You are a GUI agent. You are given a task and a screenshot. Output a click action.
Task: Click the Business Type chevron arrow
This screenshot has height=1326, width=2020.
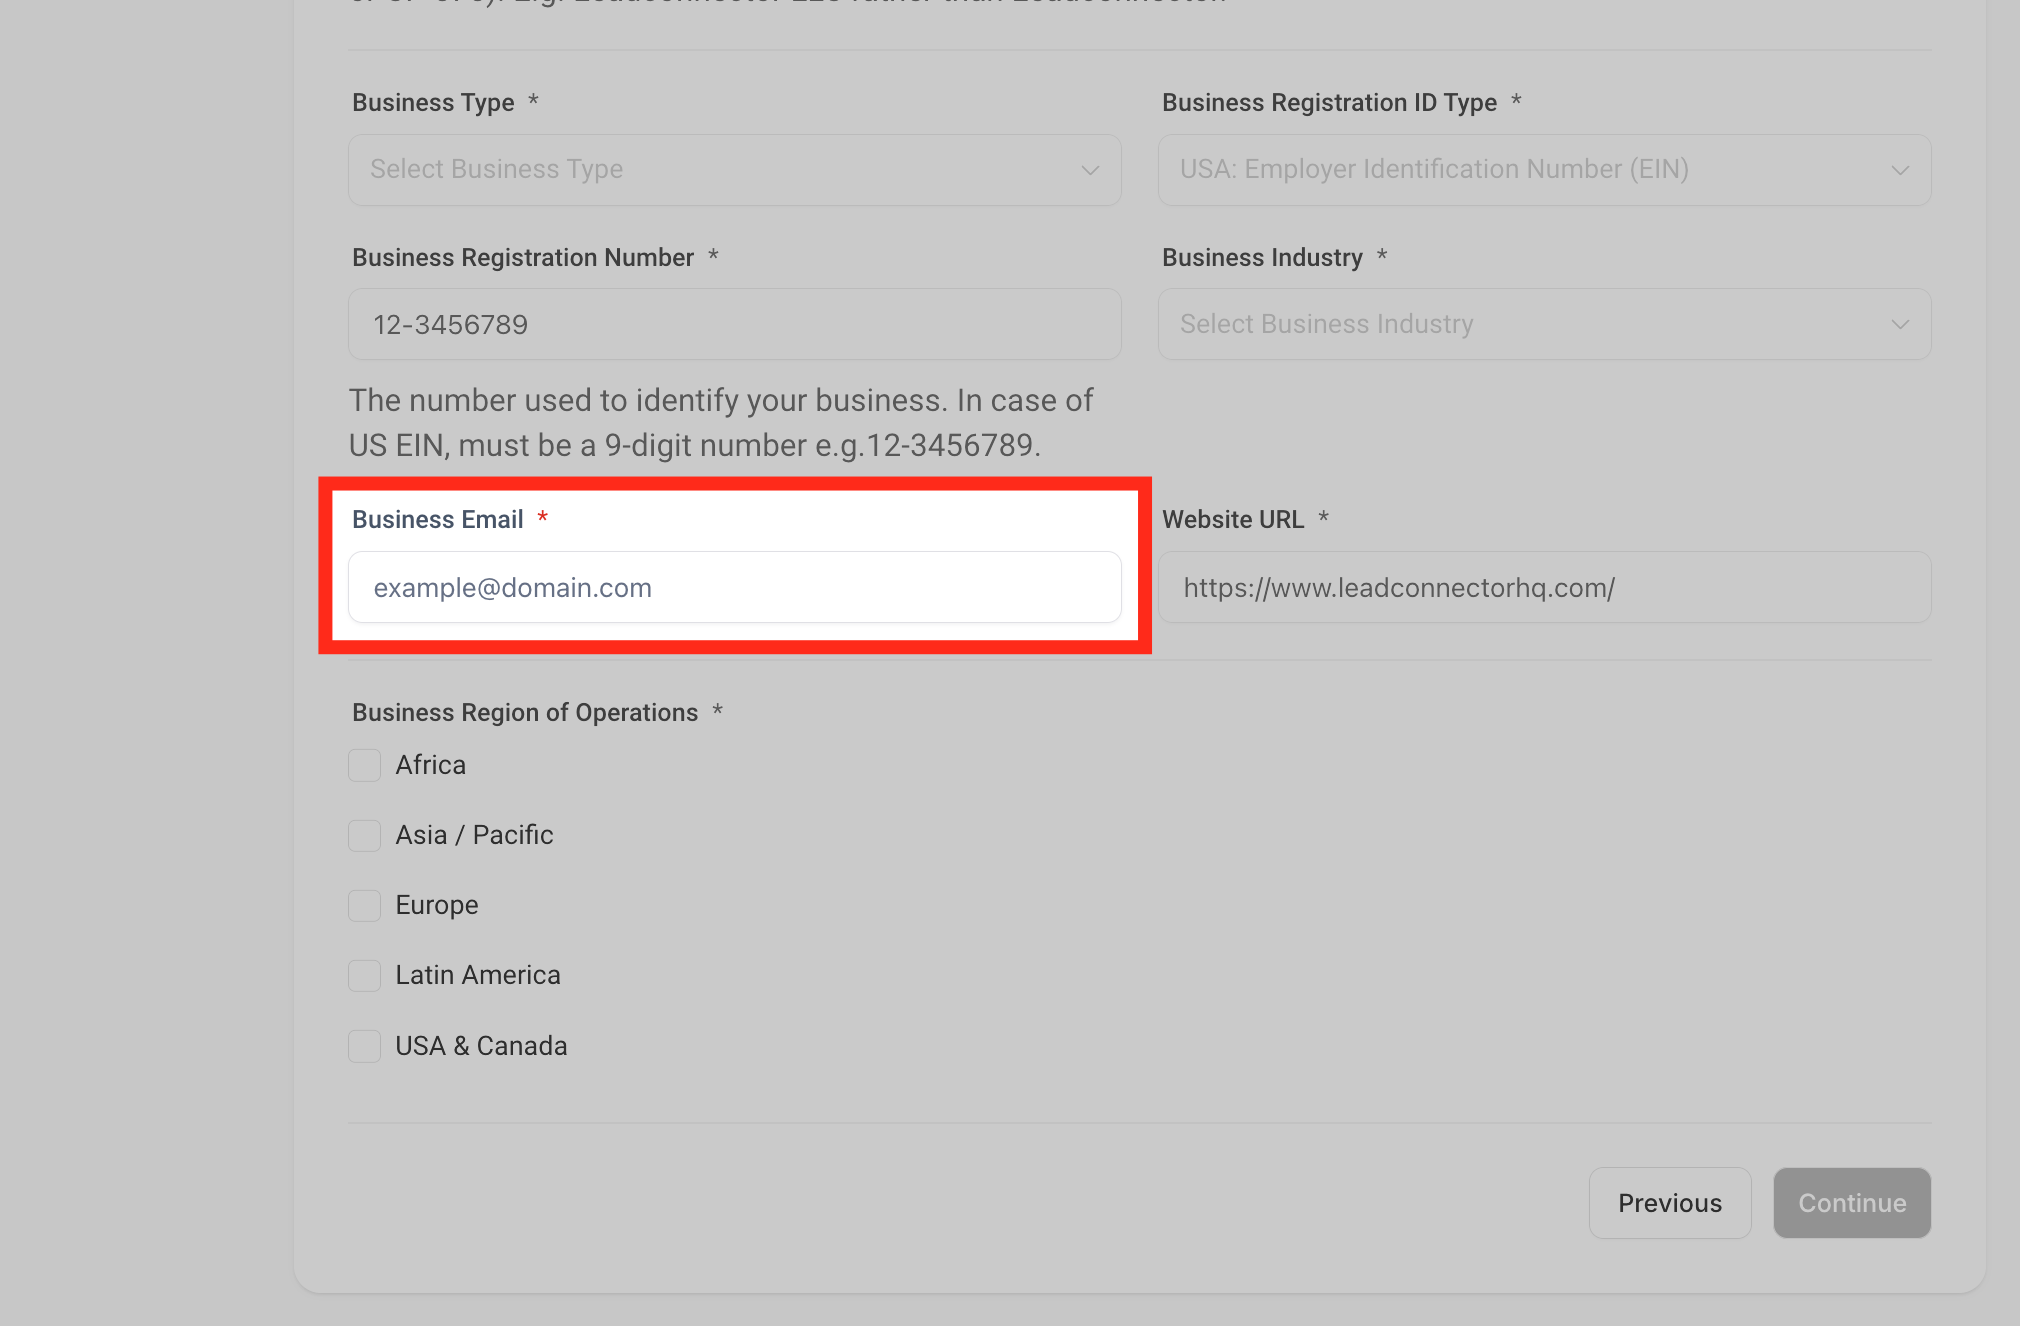pos(1090,170)
